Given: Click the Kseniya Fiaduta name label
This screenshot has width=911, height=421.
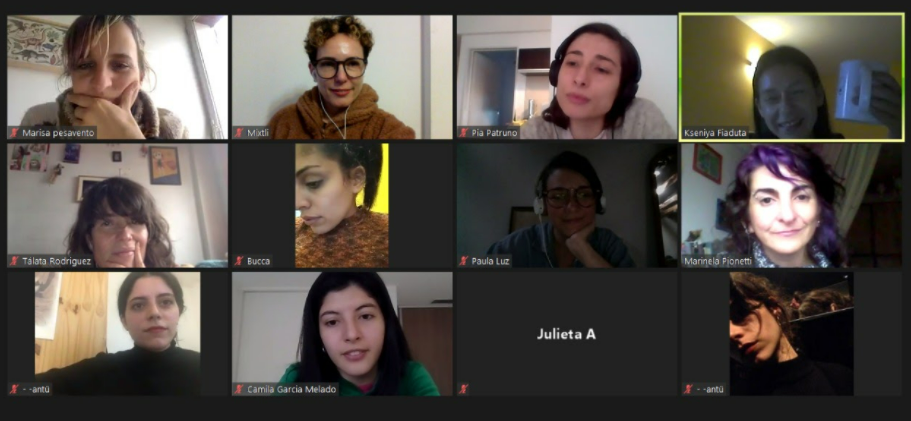Looking at the screenshot, I should coord(715,133).
